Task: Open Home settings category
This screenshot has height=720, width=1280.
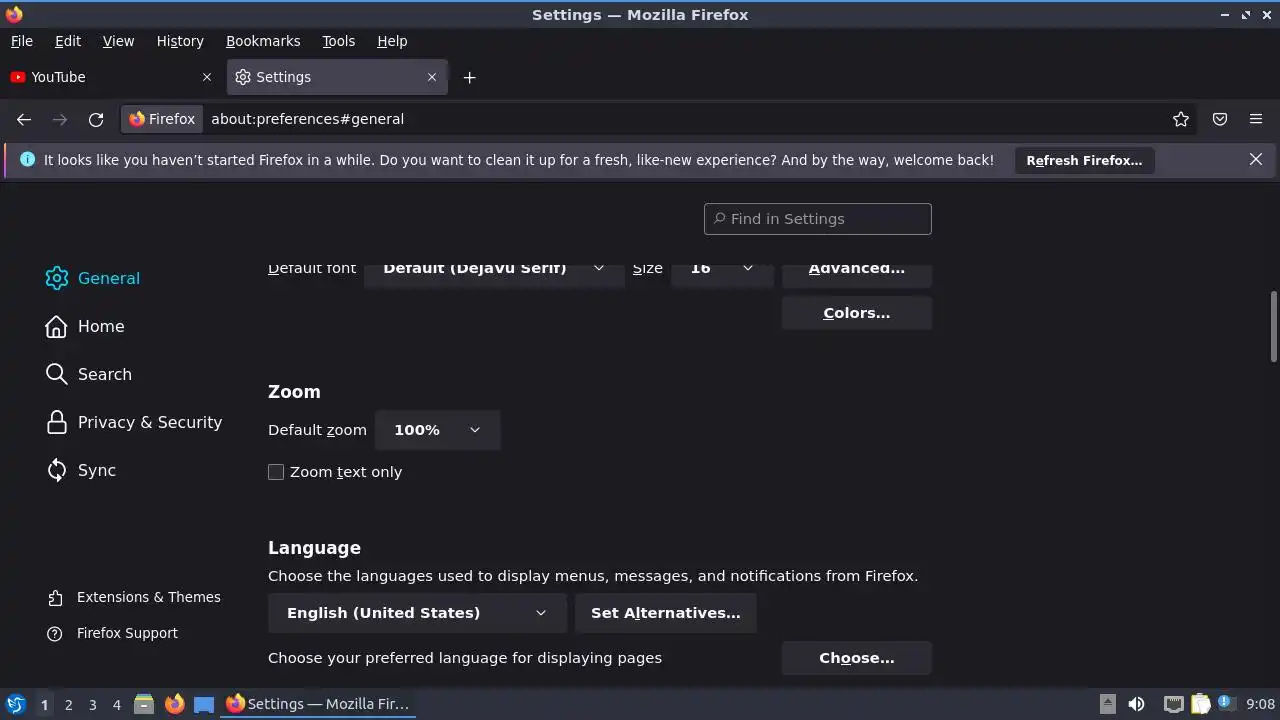Action: tap(85, 326)
